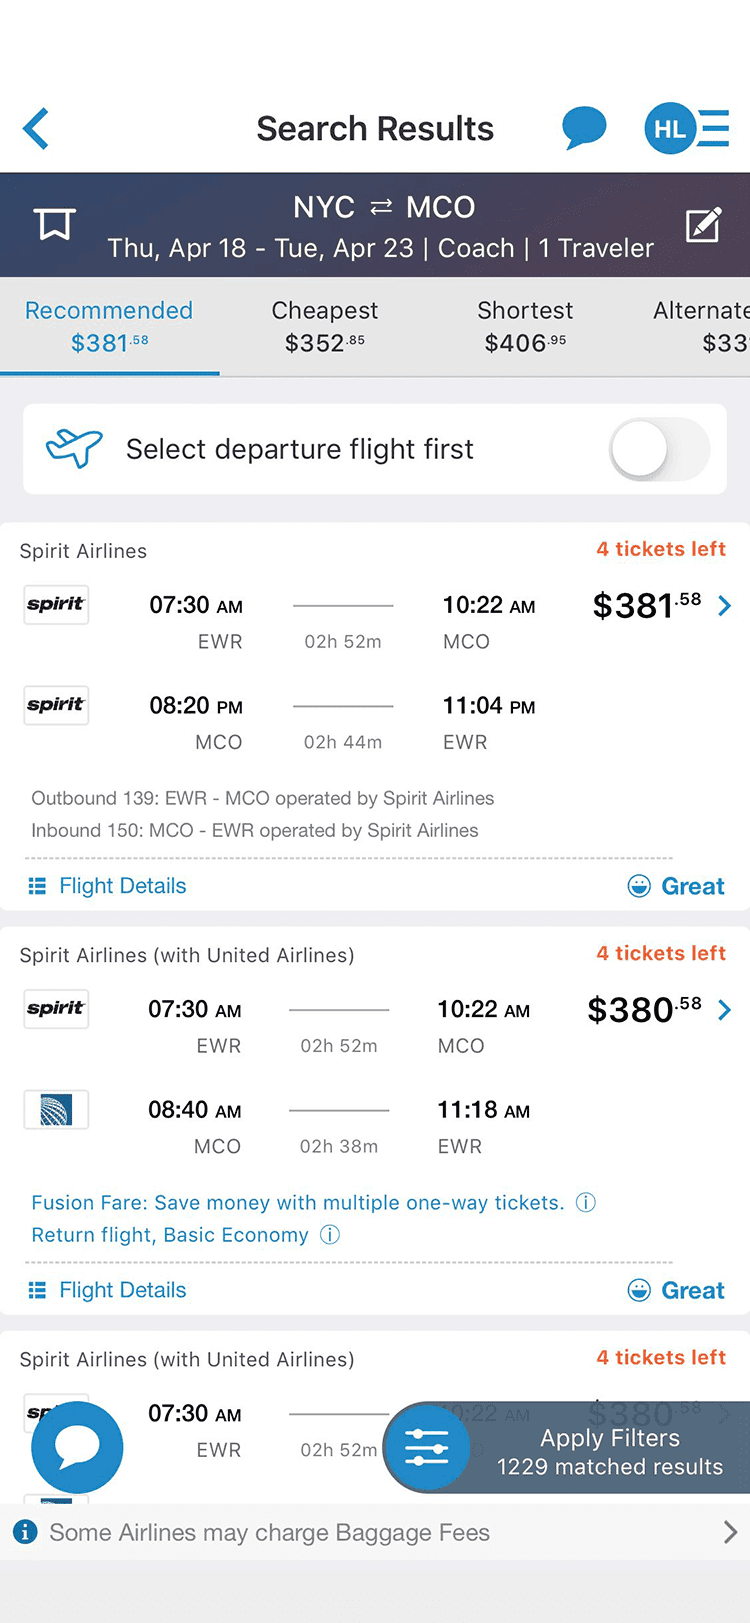750x1623 pixels.
Task: Open the floating chat support button
Action: coord(77,1446)
